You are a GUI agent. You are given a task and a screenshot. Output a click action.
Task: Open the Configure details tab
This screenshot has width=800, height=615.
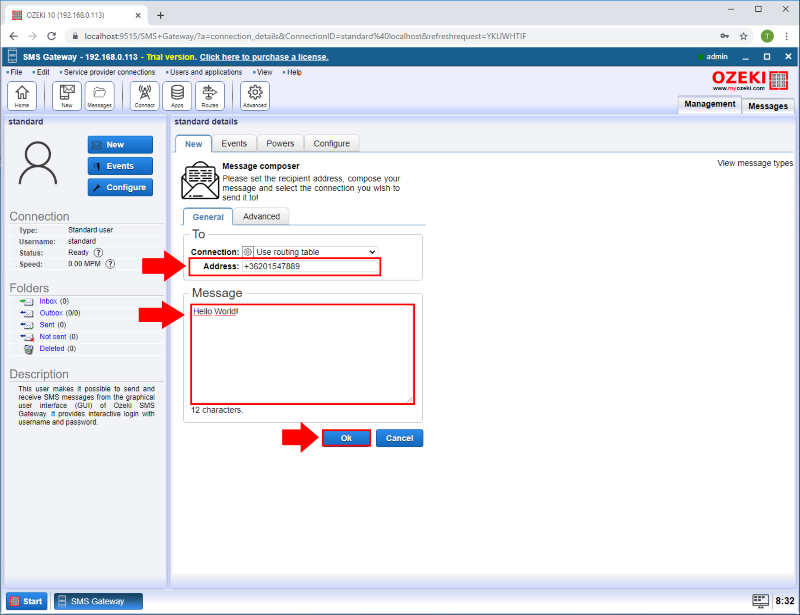coord(331,143)
